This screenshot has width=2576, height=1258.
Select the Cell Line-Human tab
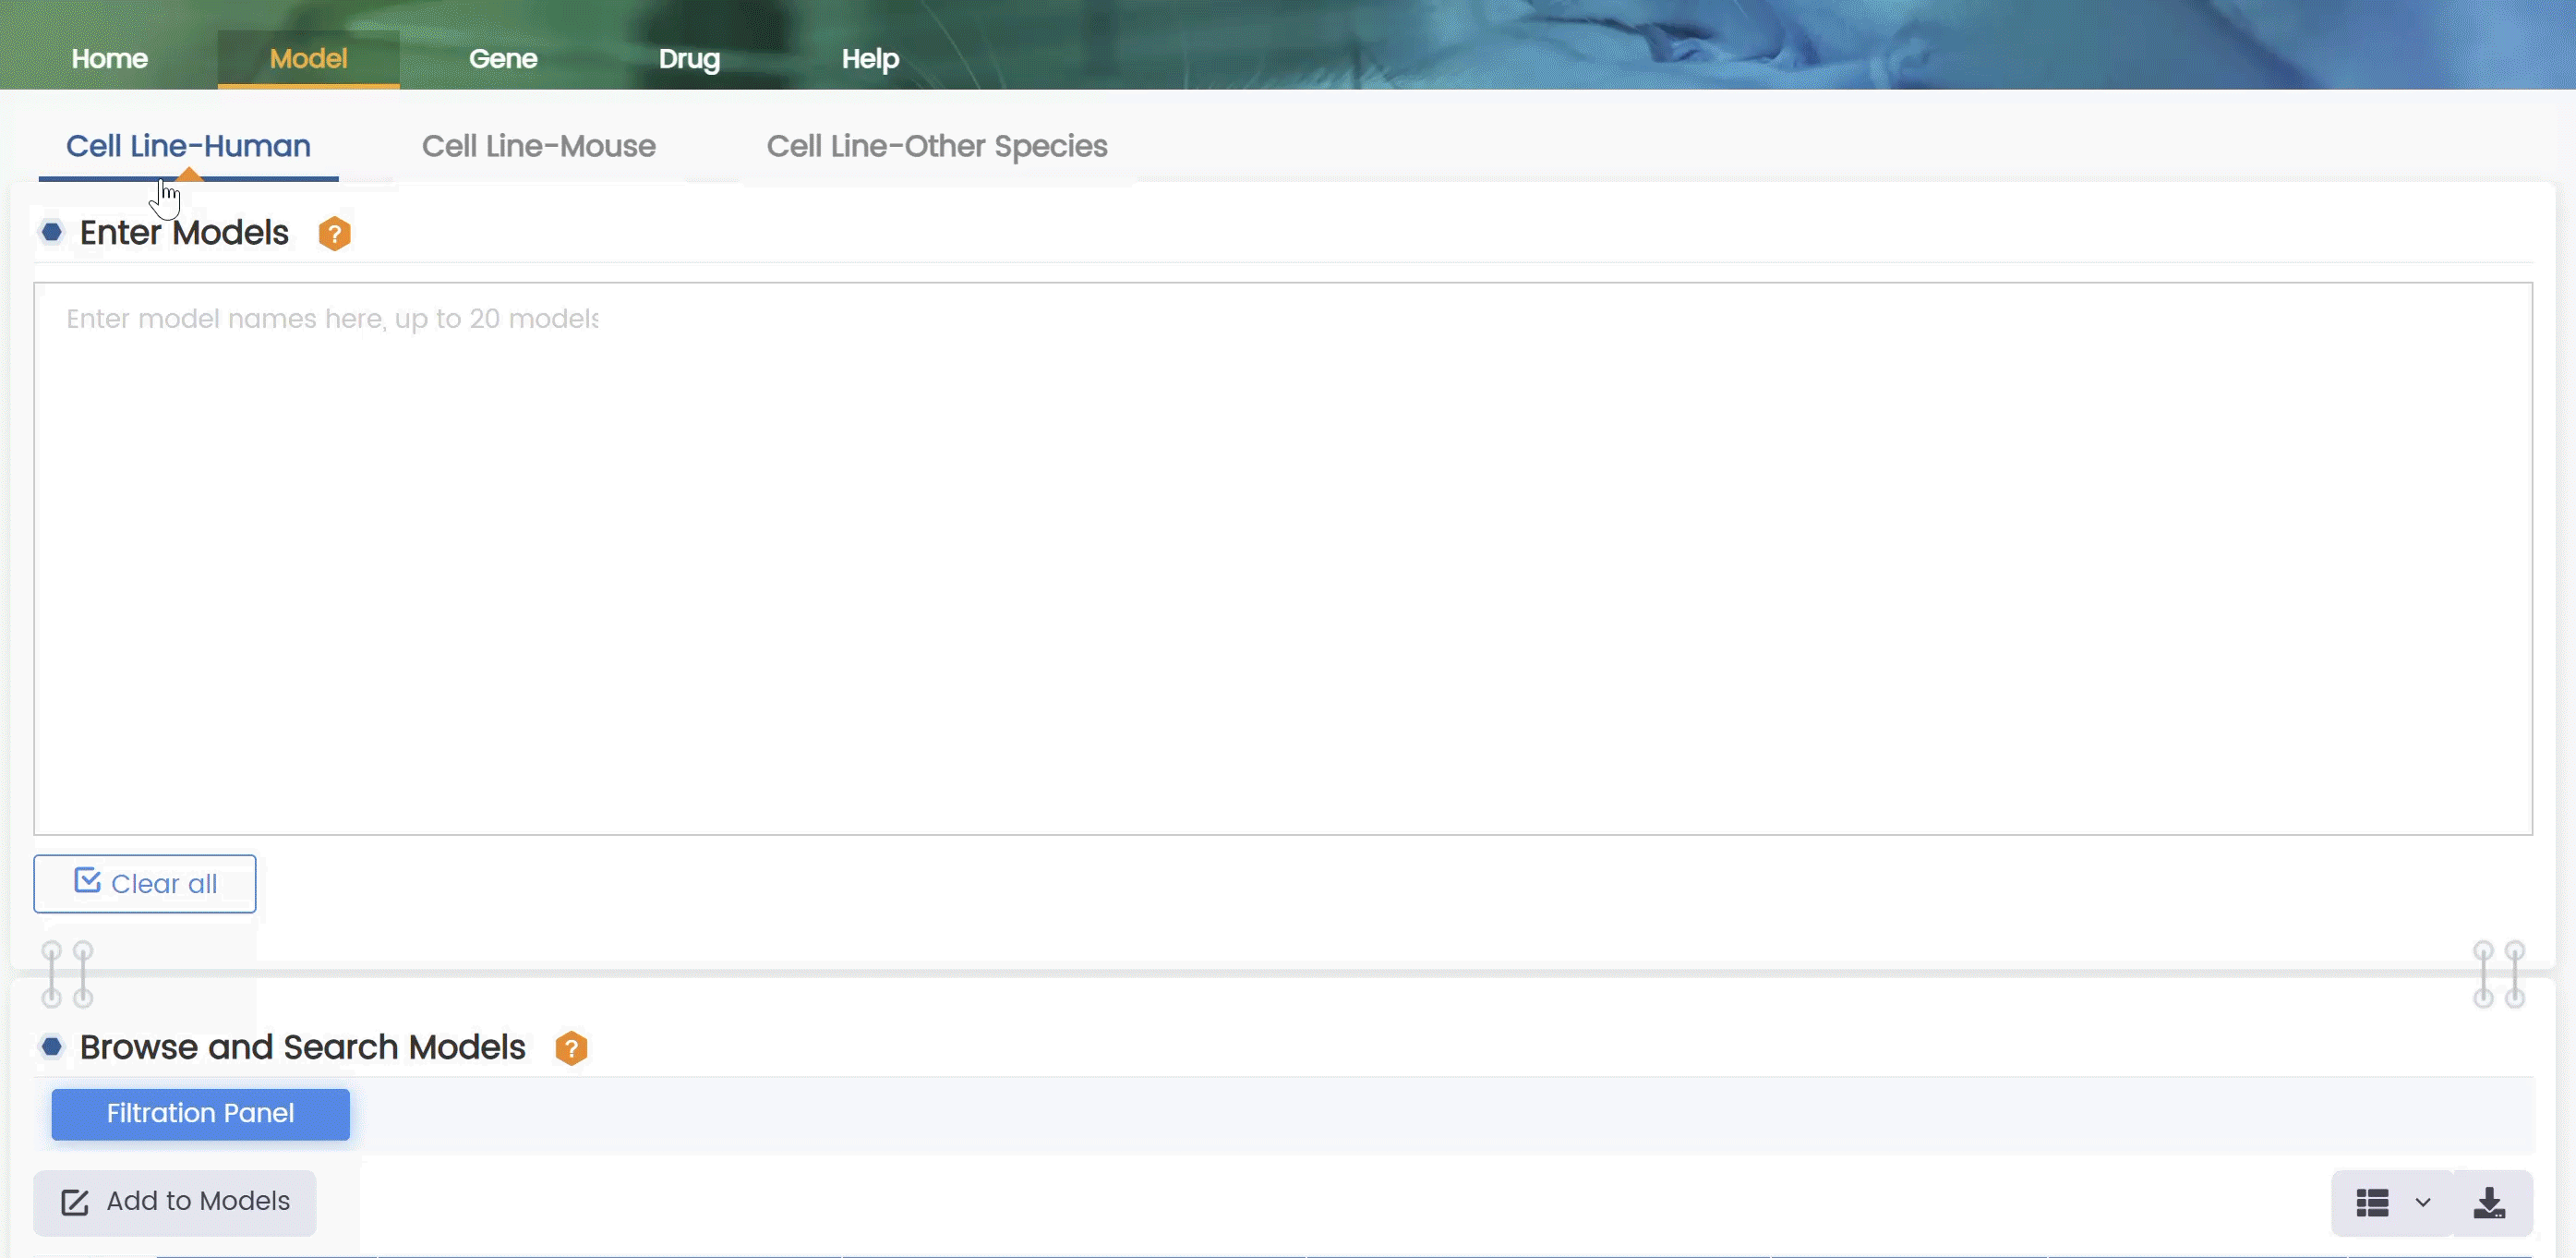pos(188,147)
